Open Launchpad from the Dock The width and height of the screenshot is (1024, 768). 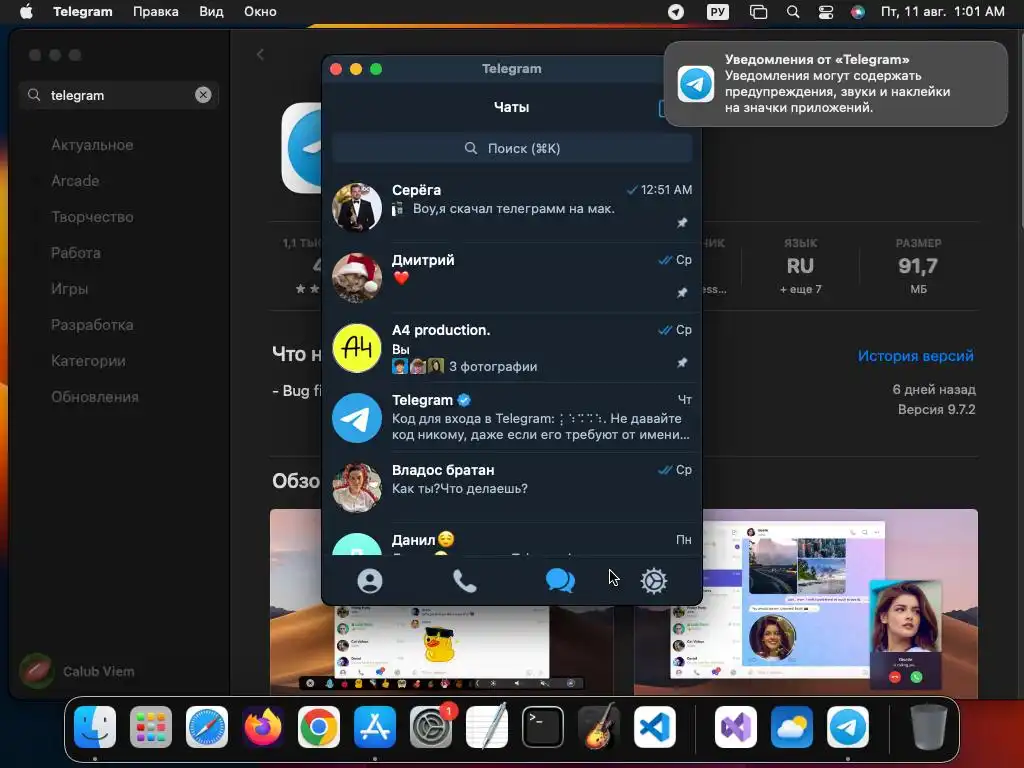point(151,727)
